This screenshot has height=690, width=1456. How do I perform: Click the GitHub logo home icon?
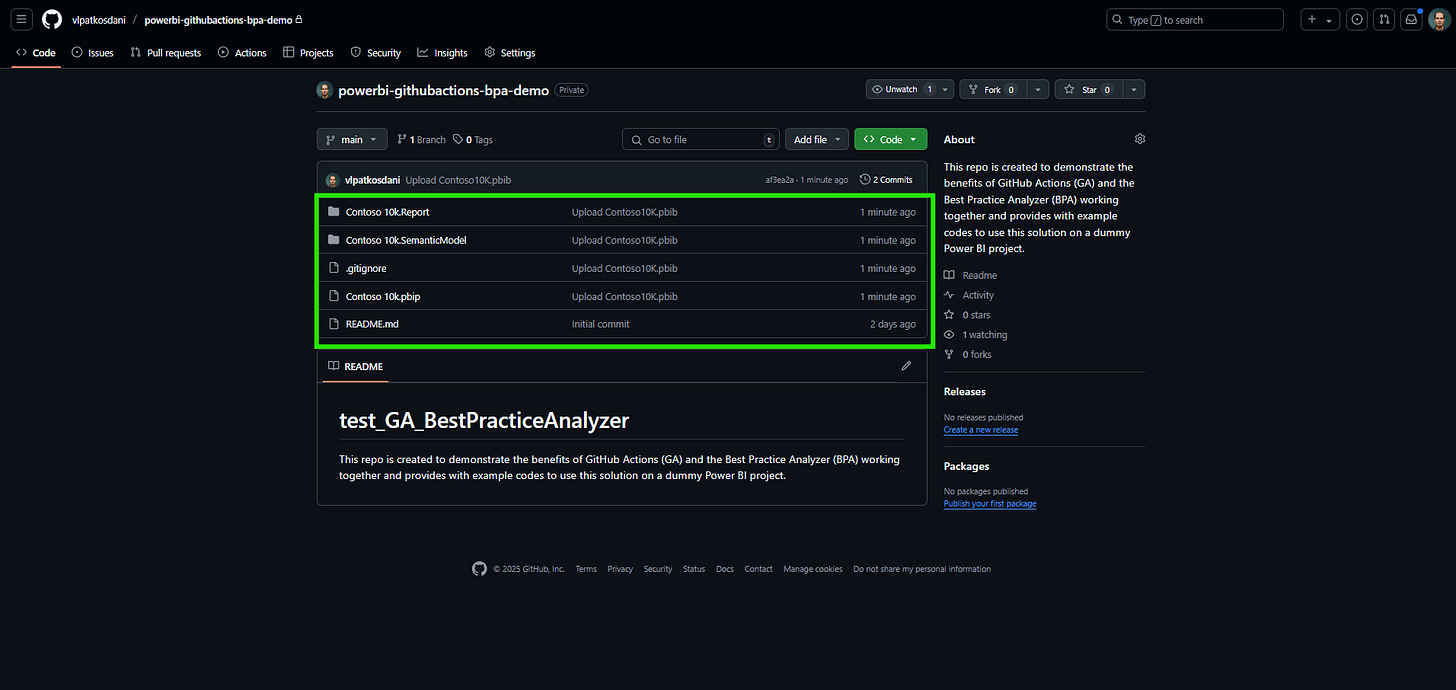coord(52,19)
